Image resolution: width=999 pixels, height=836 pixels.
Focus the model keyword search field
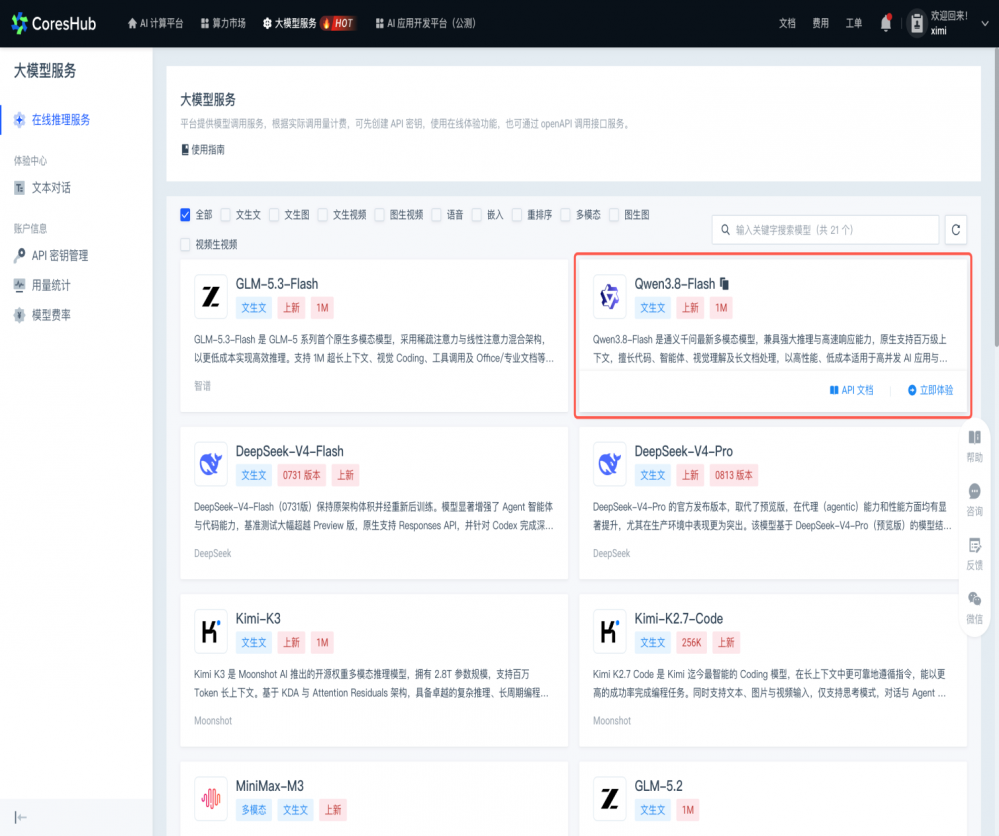825,230
